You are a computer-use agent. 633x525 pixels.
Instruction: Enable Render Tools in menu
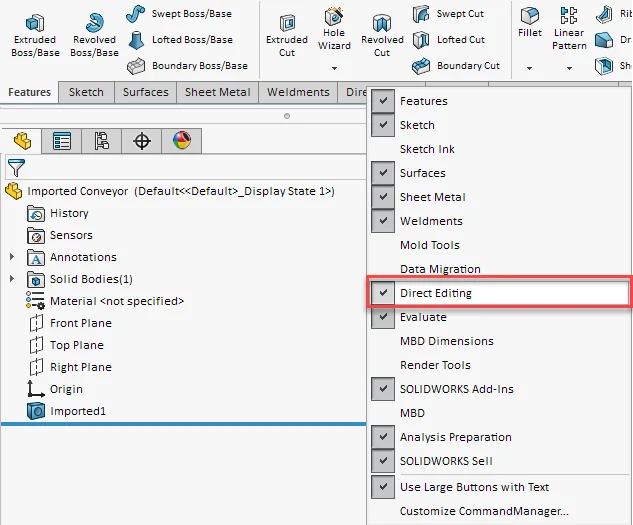pos(499,365)
